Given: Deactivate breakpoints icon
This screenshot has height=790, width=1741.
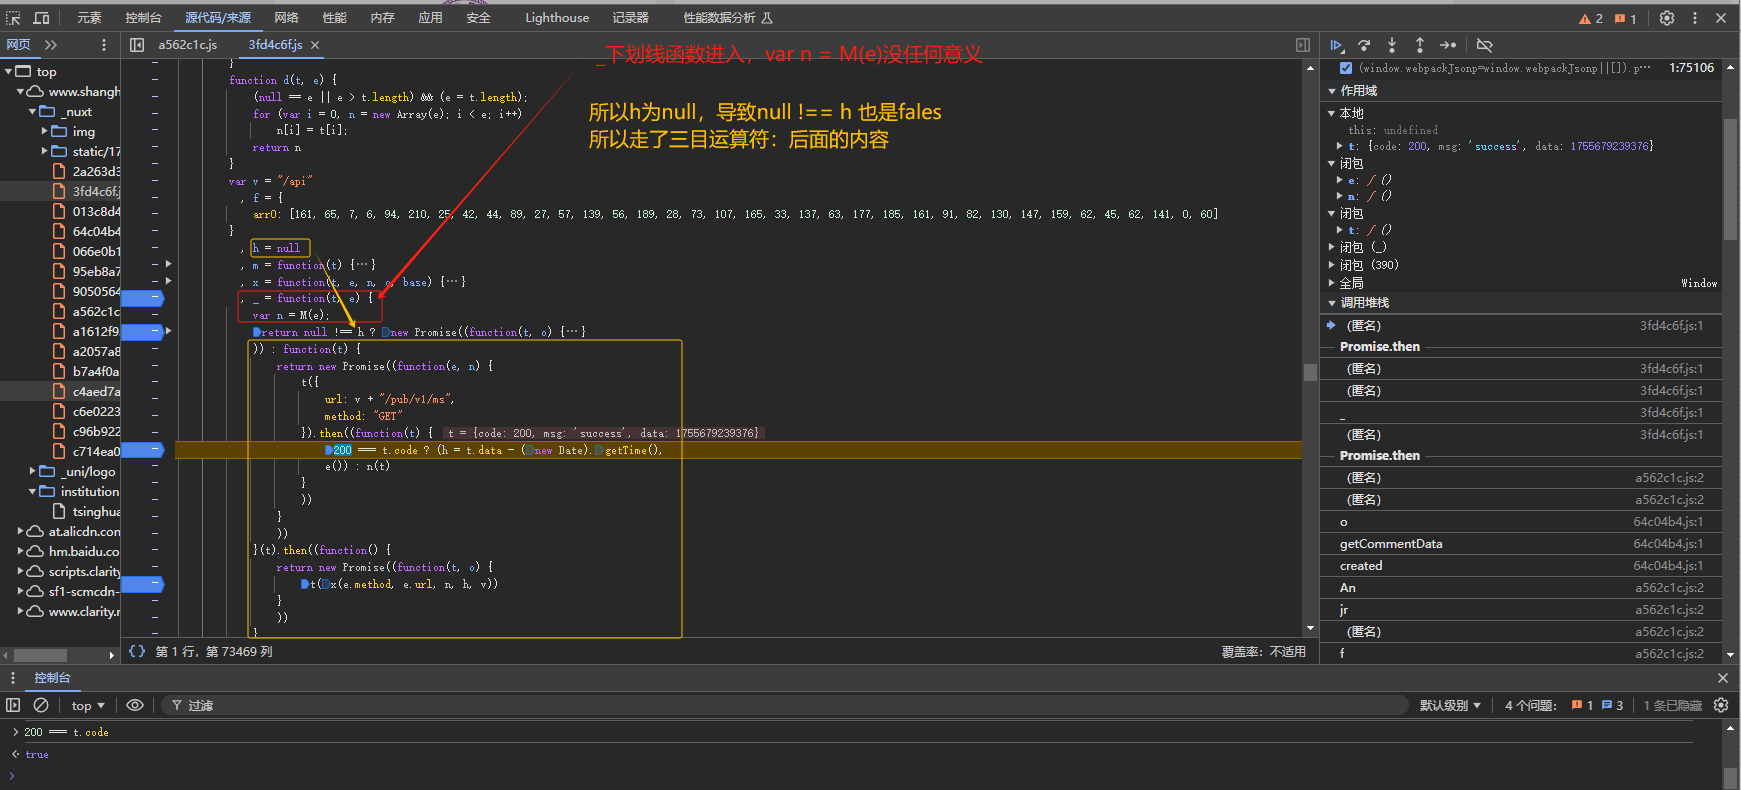Looking at the screenshot, I should [x=1484, y=45].
